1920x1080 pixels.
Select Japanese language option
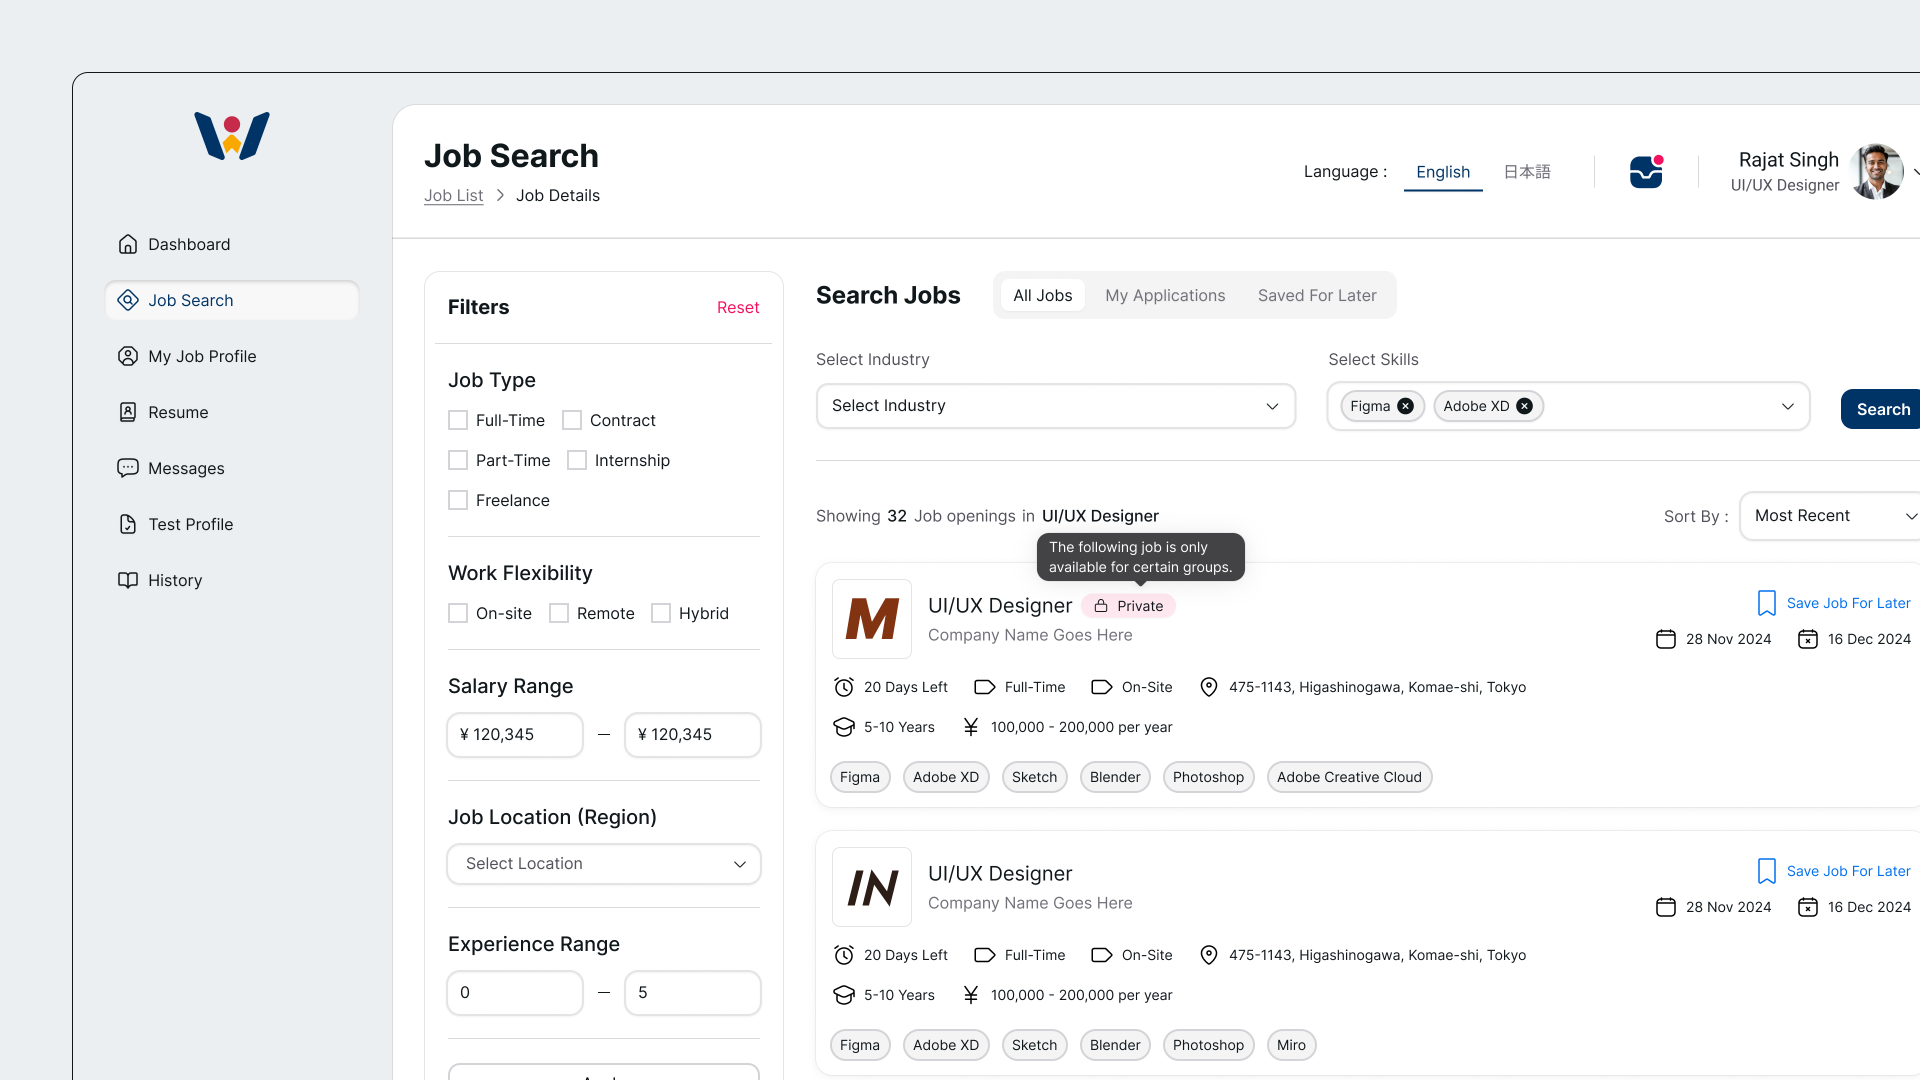tap(1527, 172)
